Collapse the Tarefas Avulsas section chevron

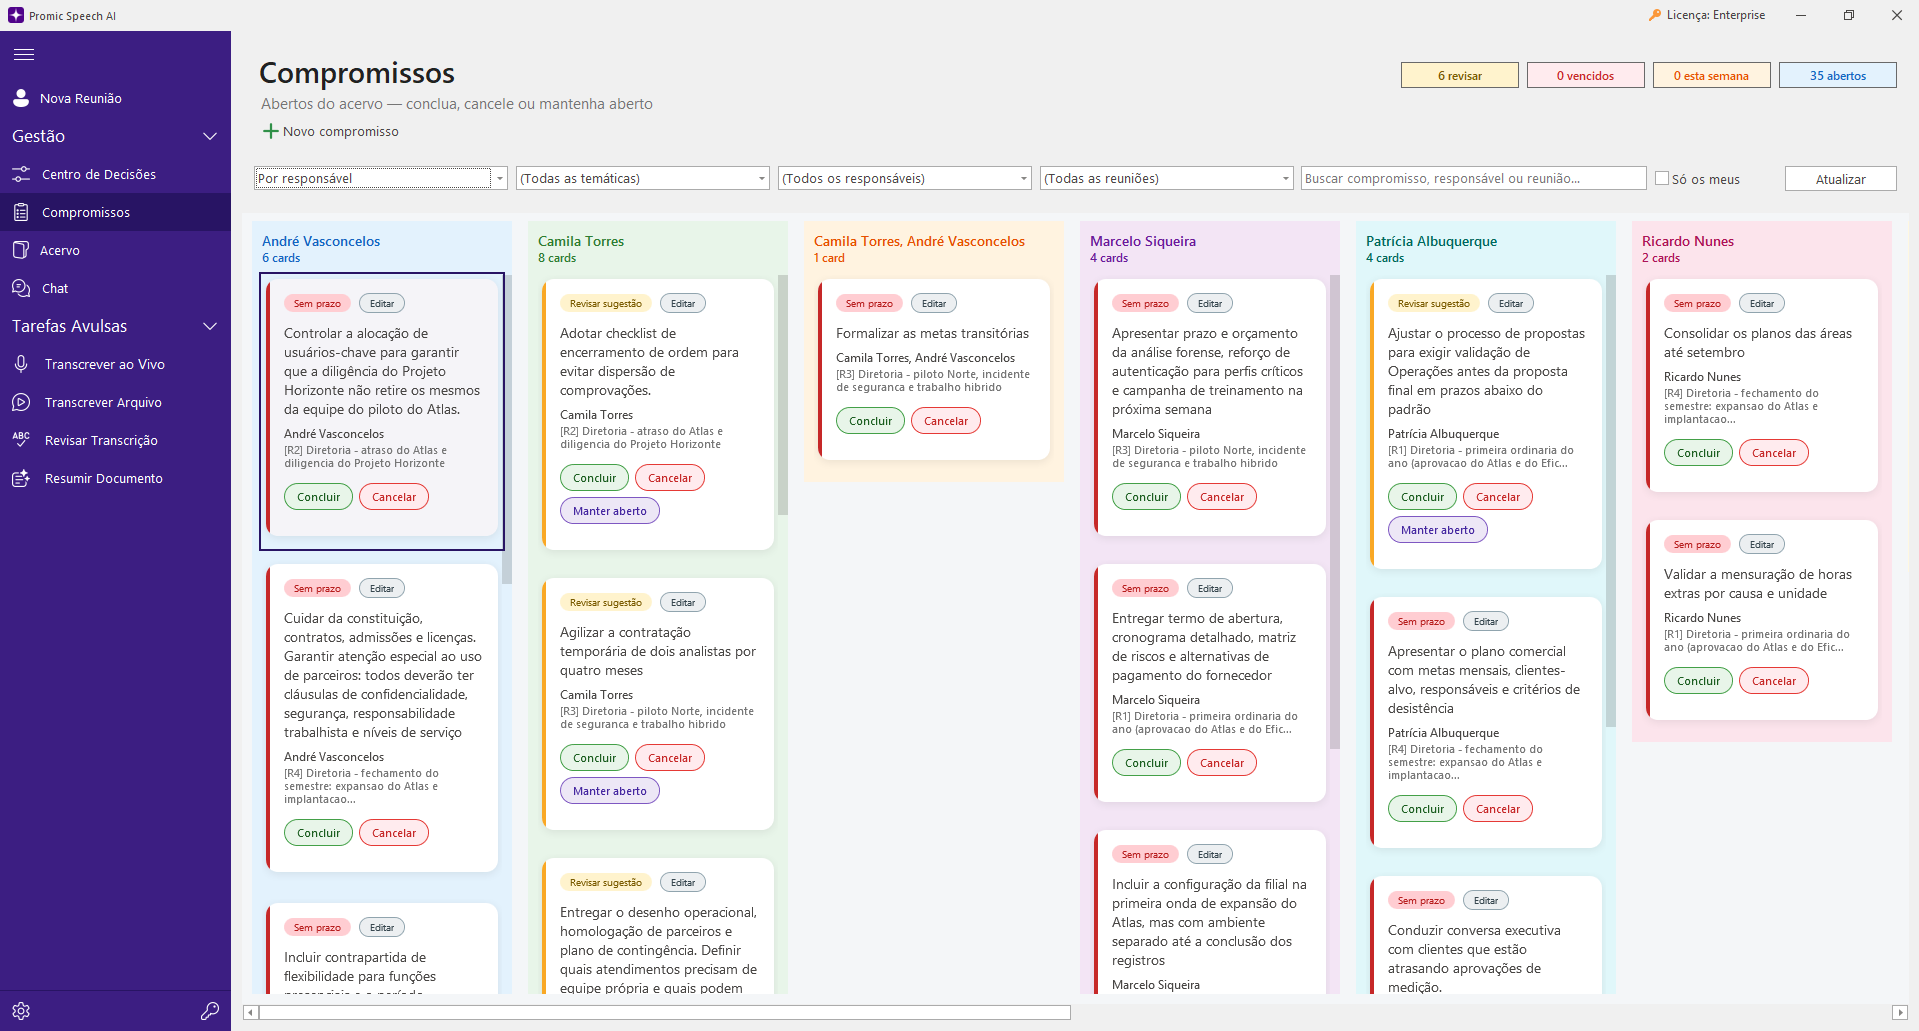tap(210, 326)
